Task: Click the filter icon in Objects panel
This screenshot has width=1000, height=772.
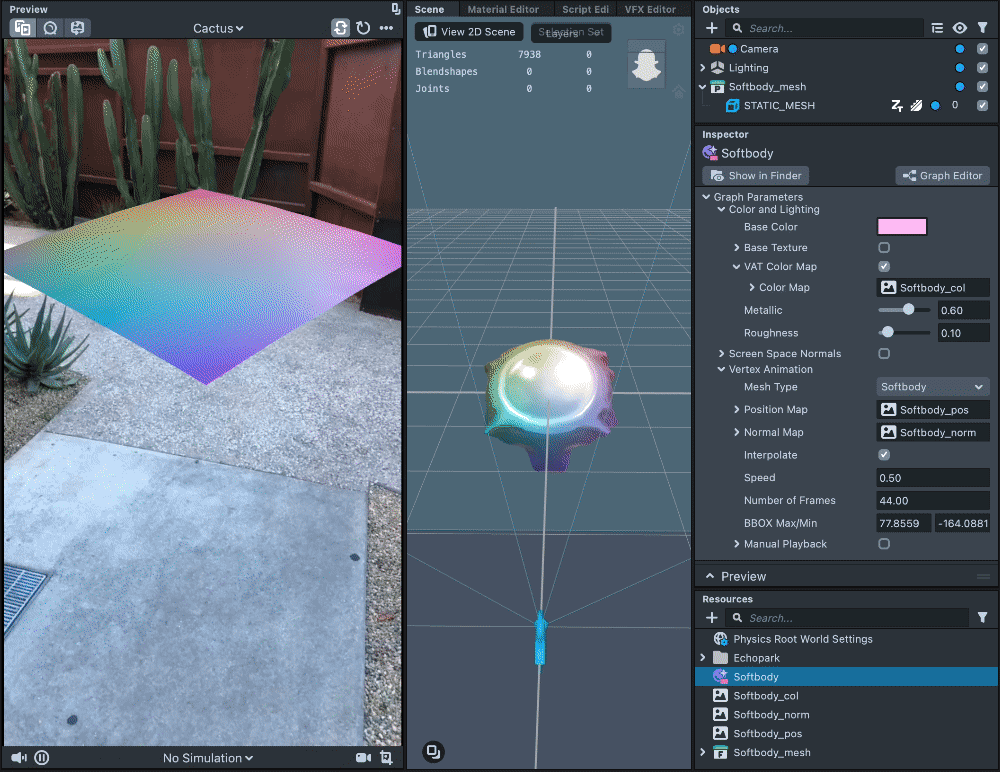Action: click(982, 29)
